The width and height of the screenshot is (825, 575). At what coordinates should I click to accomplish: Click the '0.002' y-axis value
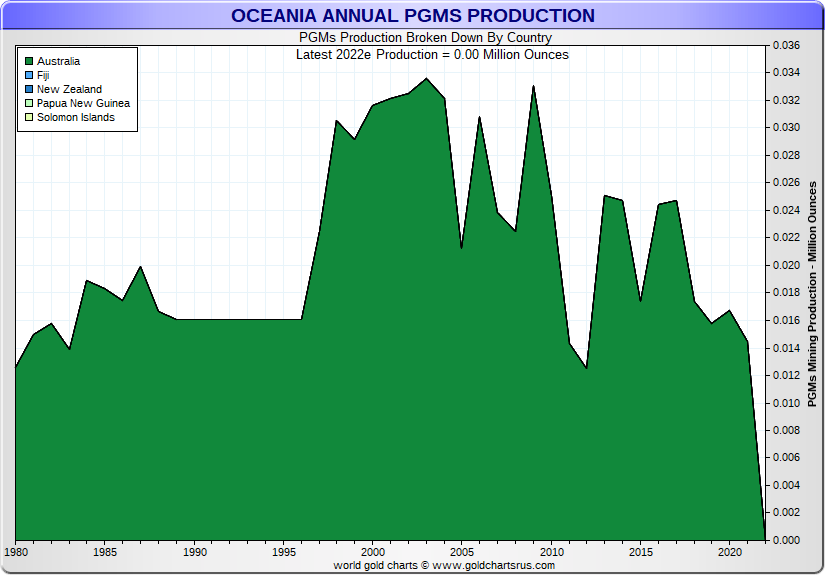pyautogui.click(x=786, y=512)
